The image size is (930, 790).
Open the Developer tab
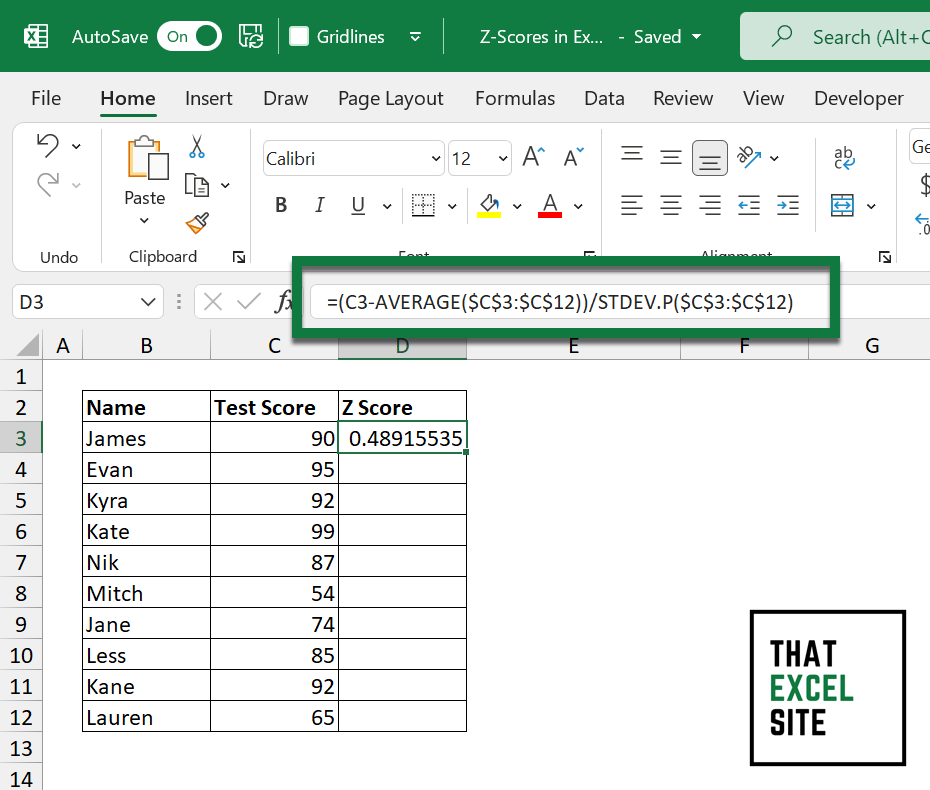coord(858,98)
